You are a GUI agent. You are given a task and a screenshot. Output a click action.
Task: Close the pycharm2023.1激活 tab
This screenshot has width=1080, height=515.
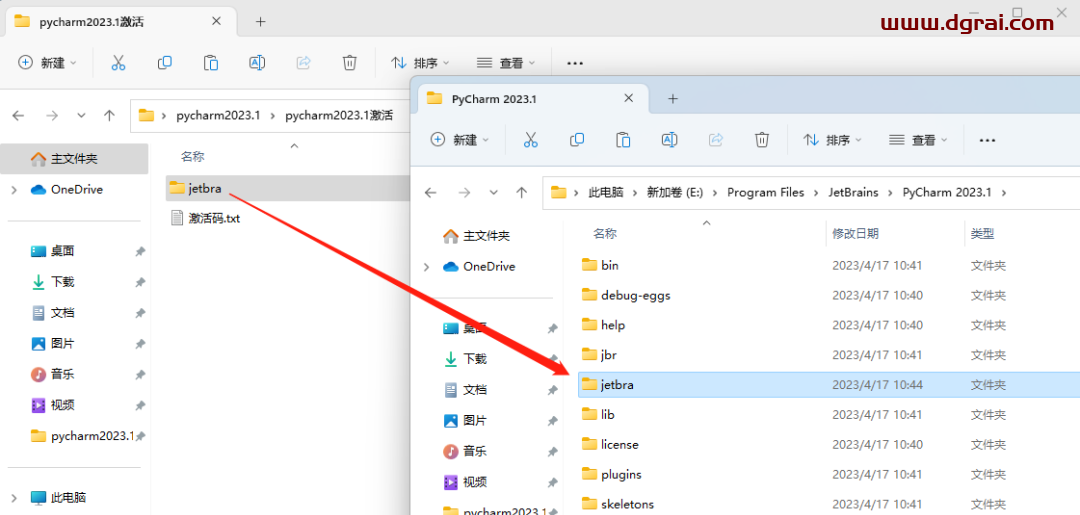click(x=216, y=21)
